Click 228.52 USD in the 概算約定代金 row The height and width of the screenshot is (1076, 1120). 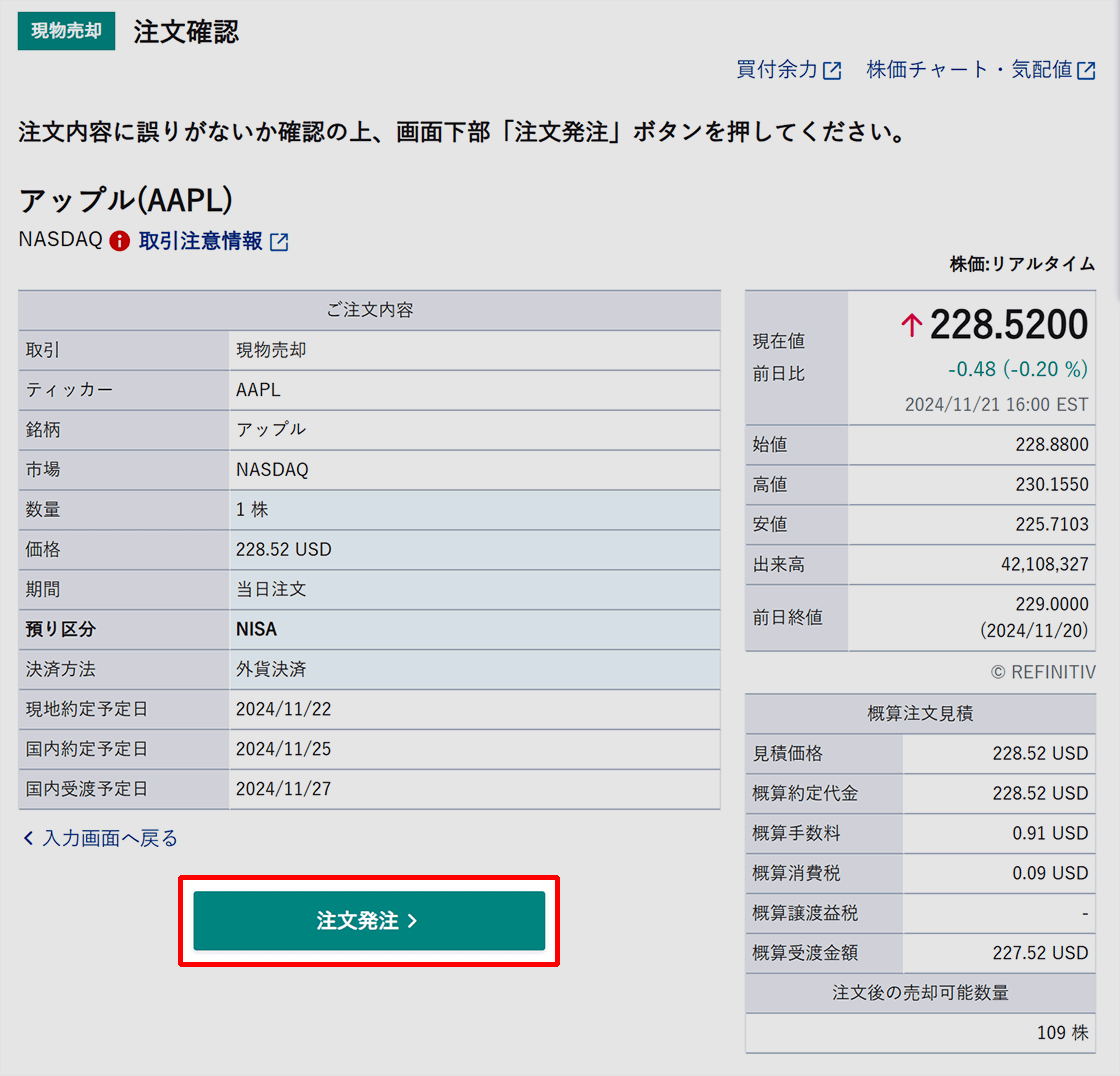pyautogui.click(x=1040, y=793)
